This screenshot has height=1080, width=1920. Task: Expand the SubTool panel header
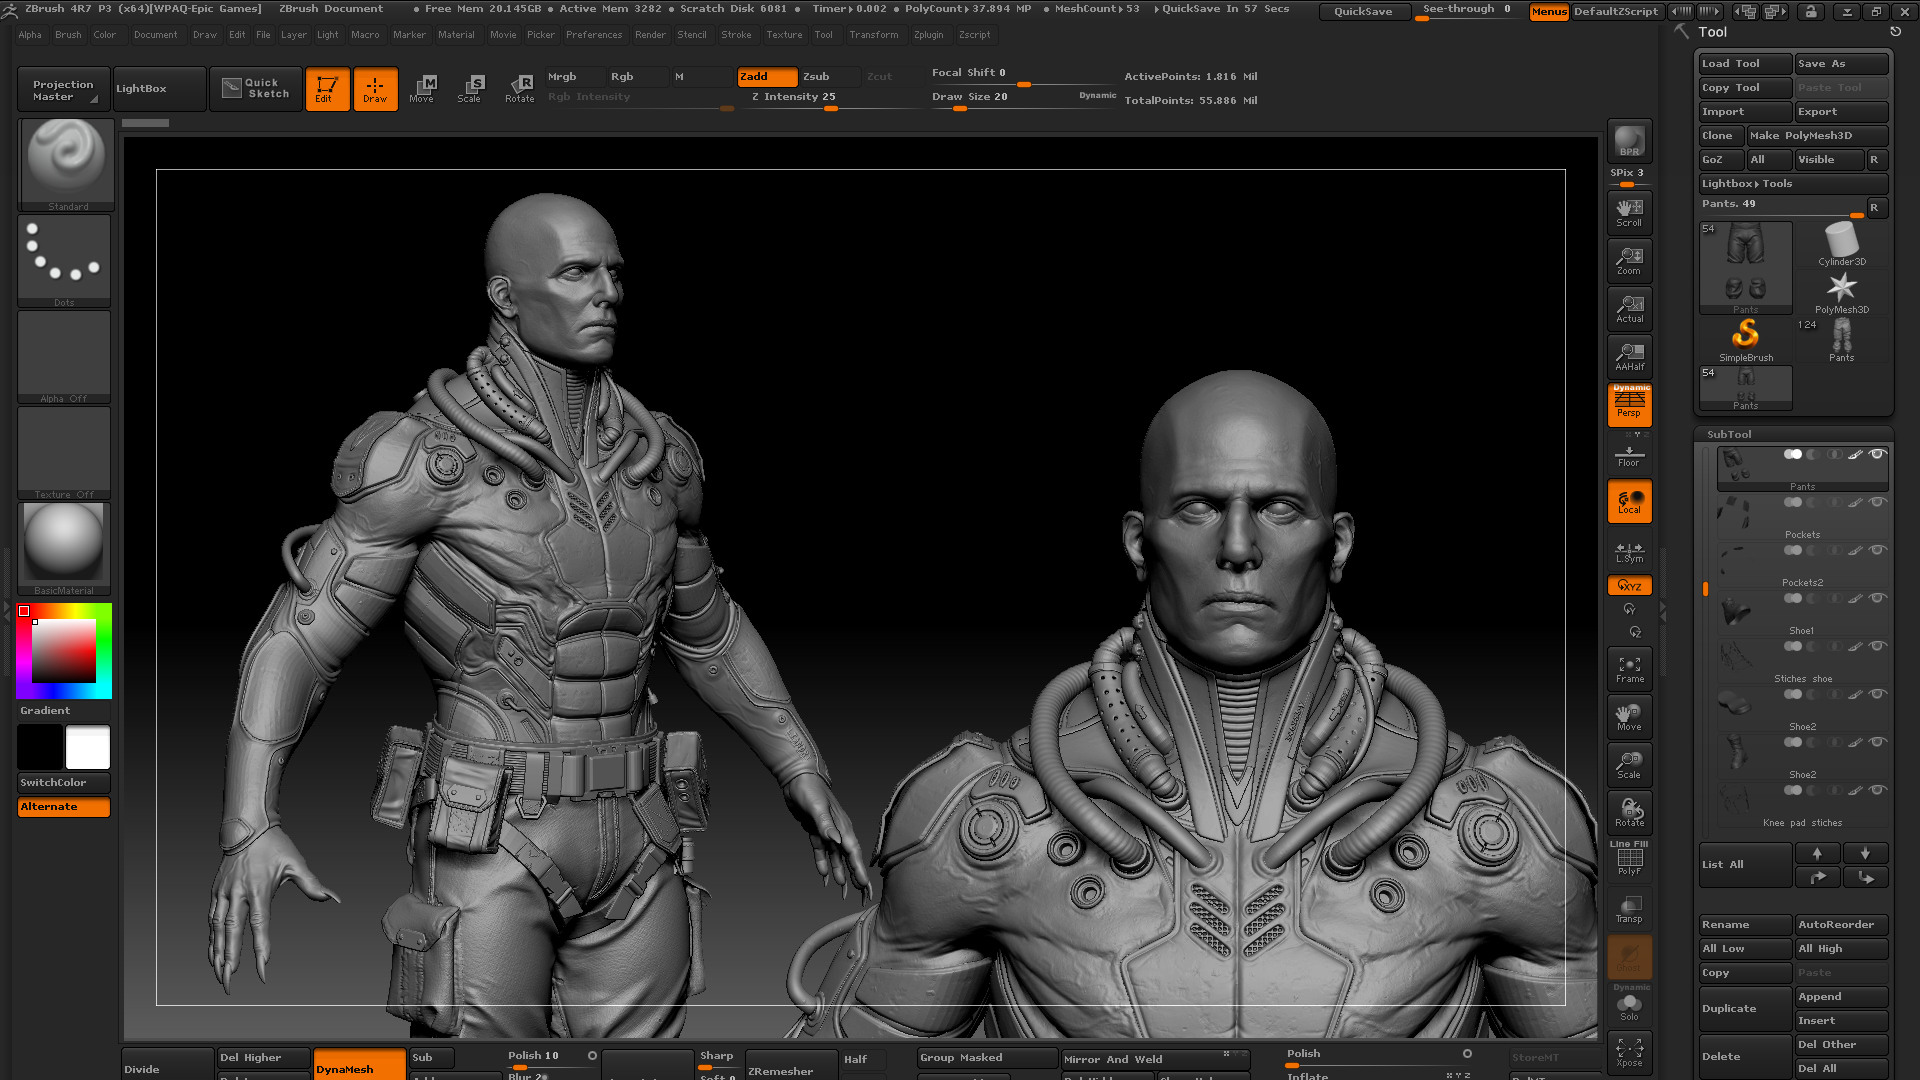coord(1729,434)
